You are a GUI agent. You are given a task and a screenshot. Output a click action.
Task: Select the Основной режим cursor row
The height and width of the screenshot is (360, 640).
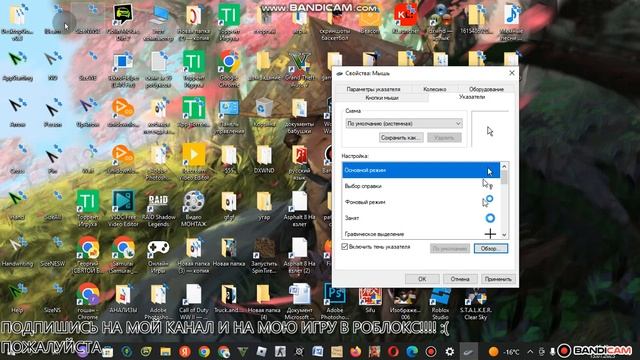pos(421,170)
